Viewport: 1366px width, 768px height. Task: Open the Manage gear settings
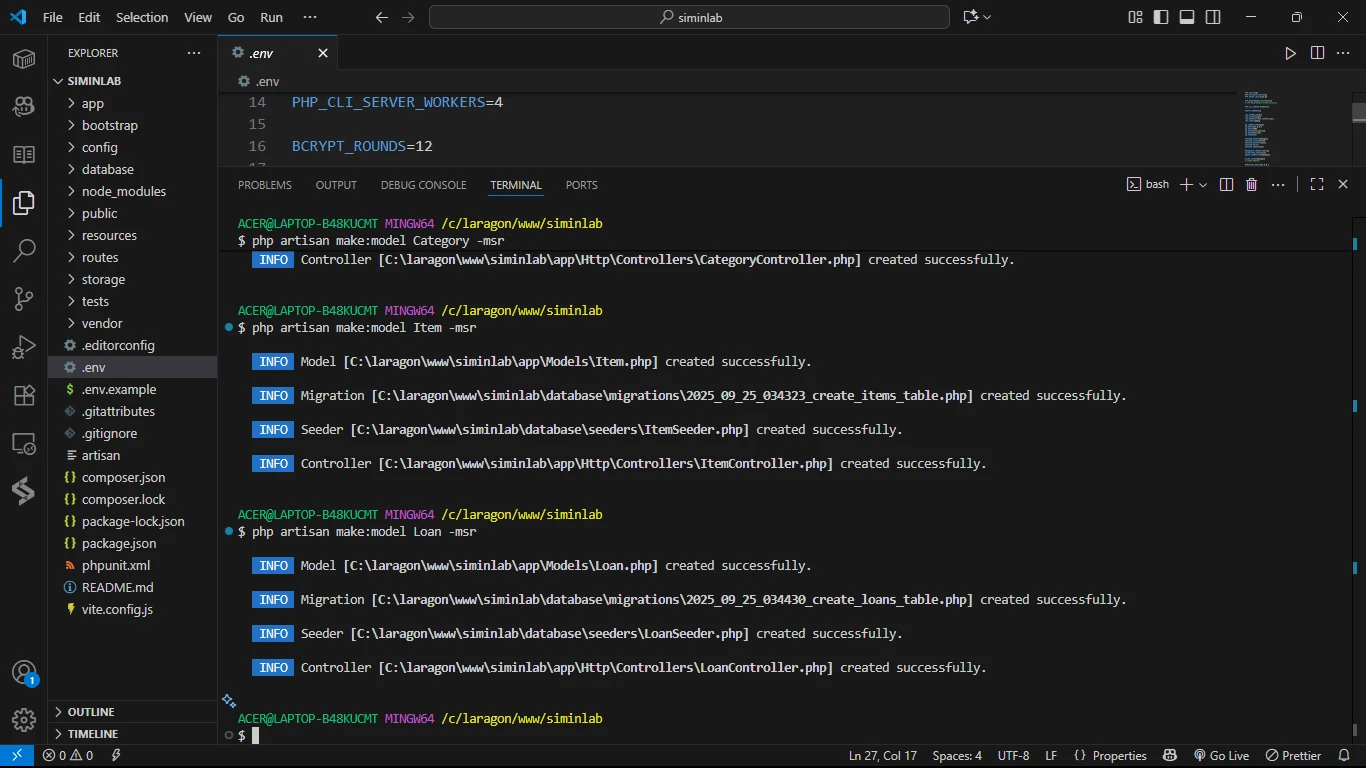(x=24, y=719)
